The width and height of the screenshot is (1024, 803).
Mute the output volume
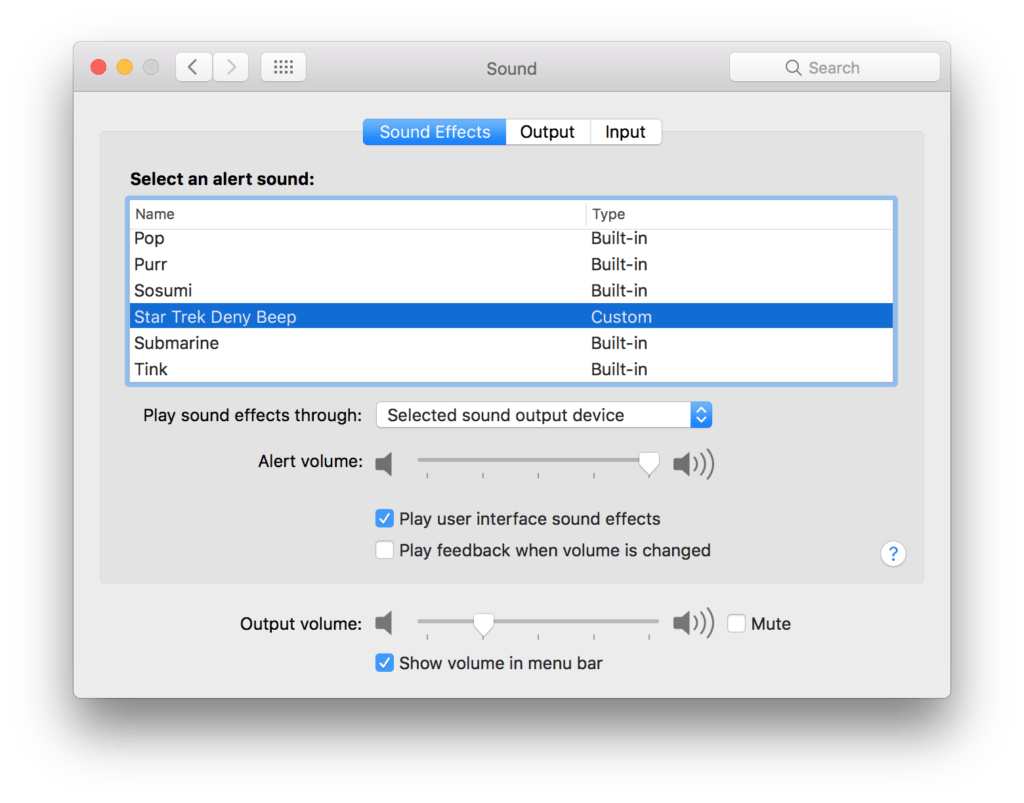[736, 623]
